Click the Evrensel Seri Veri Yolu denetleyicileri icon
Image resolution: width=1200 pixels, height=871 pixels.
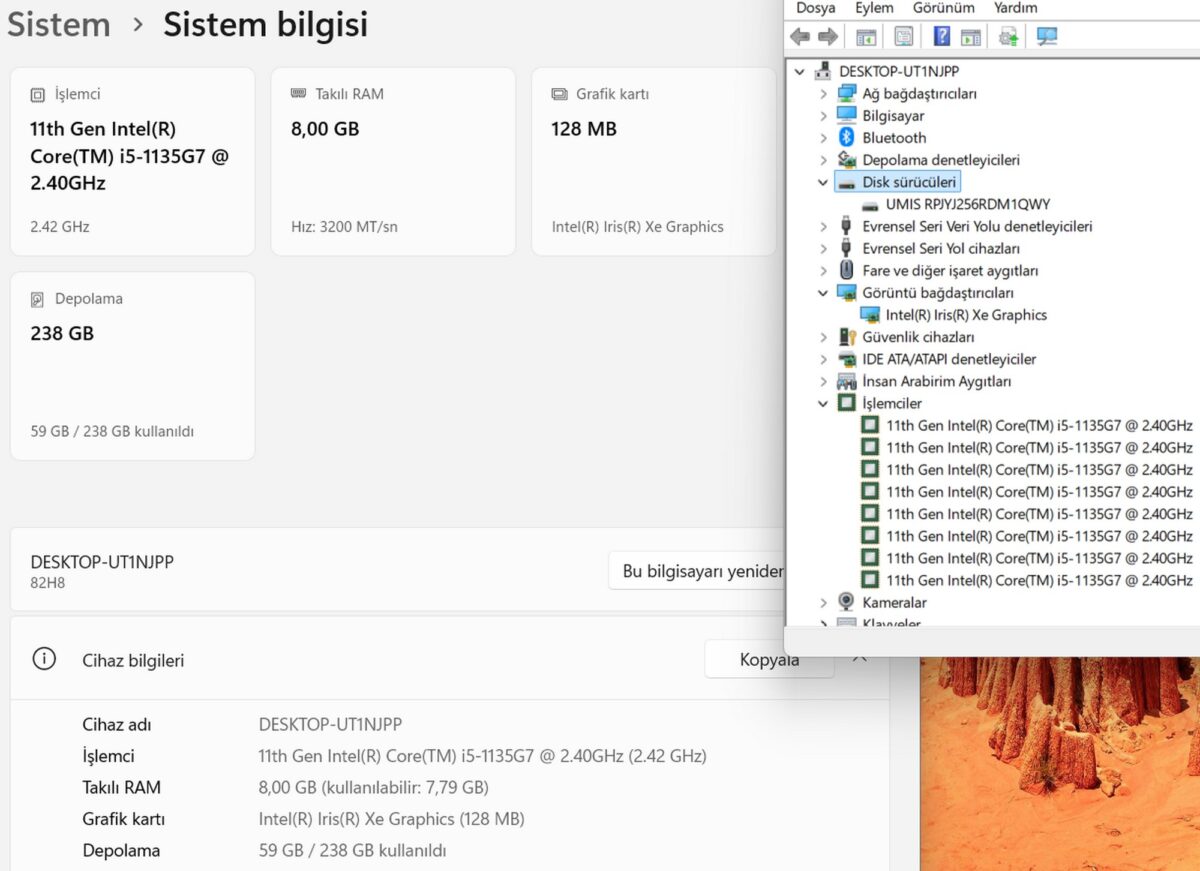click(847, 226)
